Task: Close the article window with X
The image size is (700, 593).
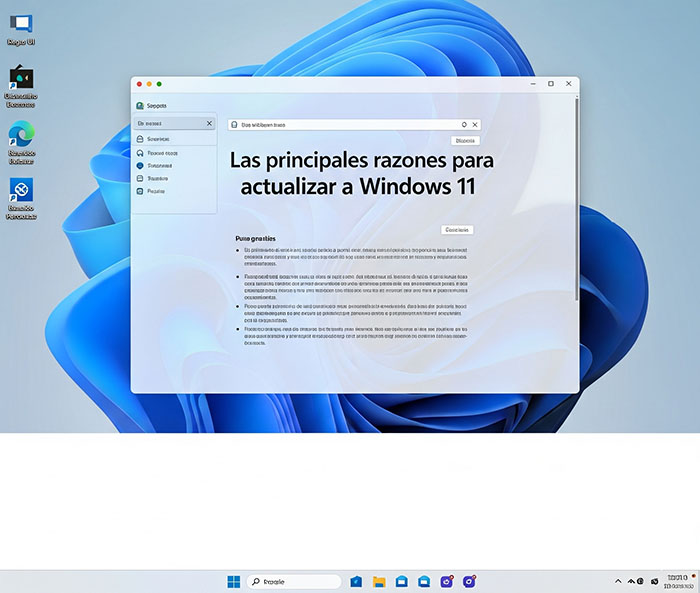Action: (569, 84)
